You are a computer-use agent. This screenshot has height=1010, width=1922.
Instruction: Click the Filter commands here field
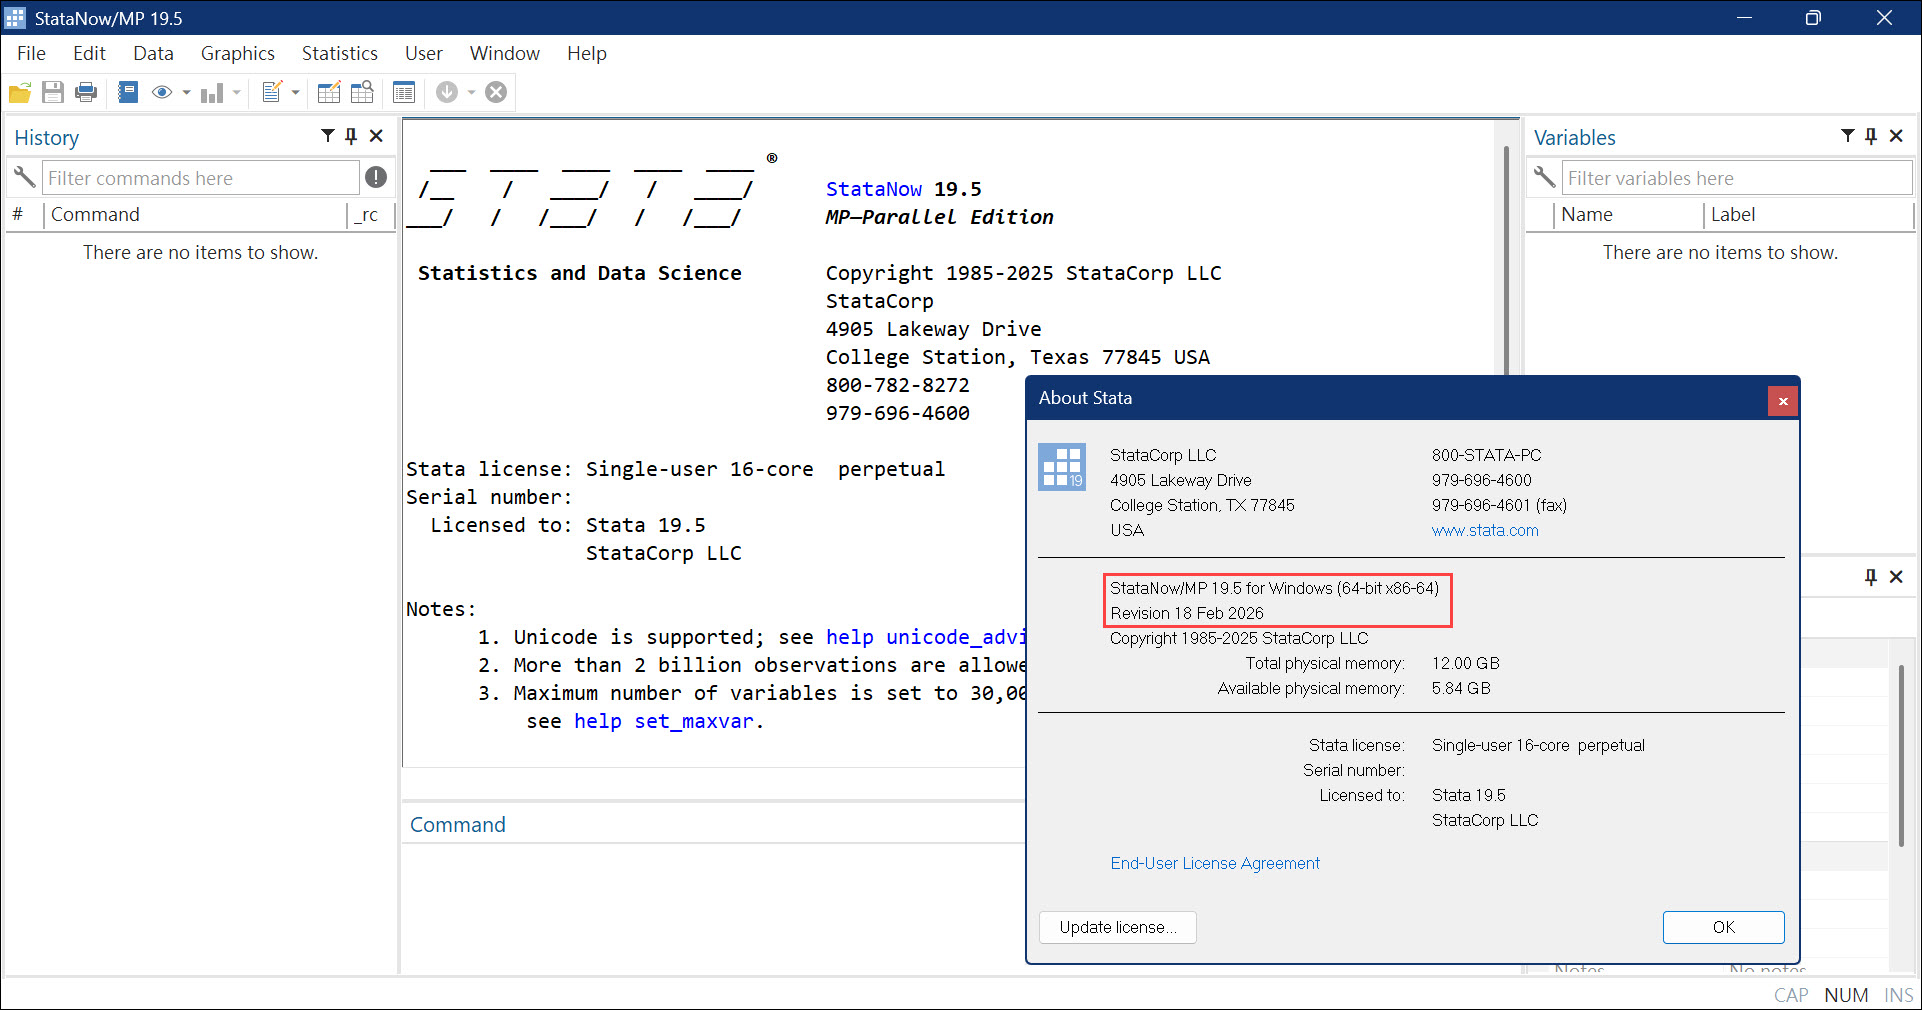coord(200,178)
